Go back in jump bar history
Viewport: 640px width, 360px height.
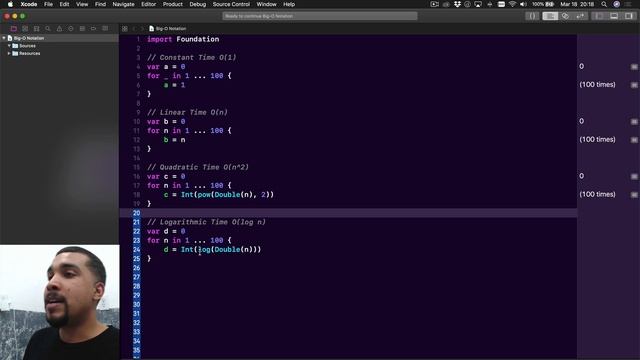[x=134, y=29]
